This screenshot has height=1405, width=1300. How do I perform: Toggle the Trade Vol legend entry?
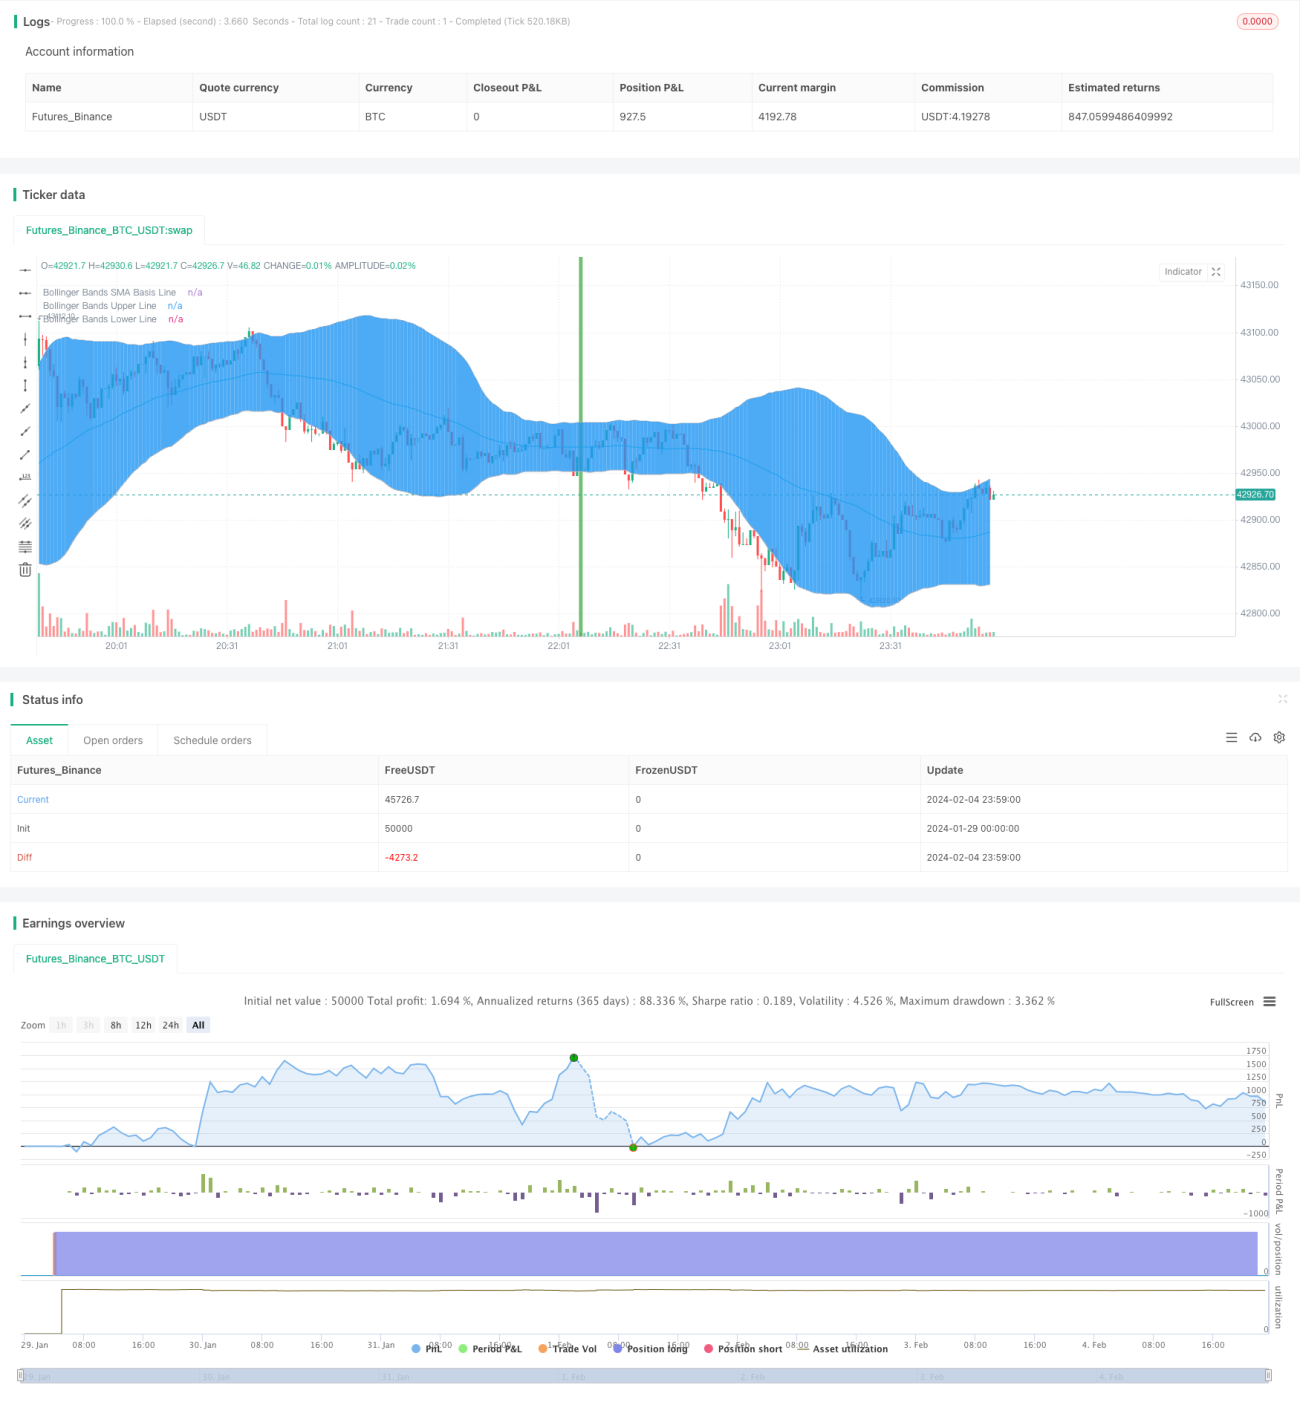(x=567, y=1349)
